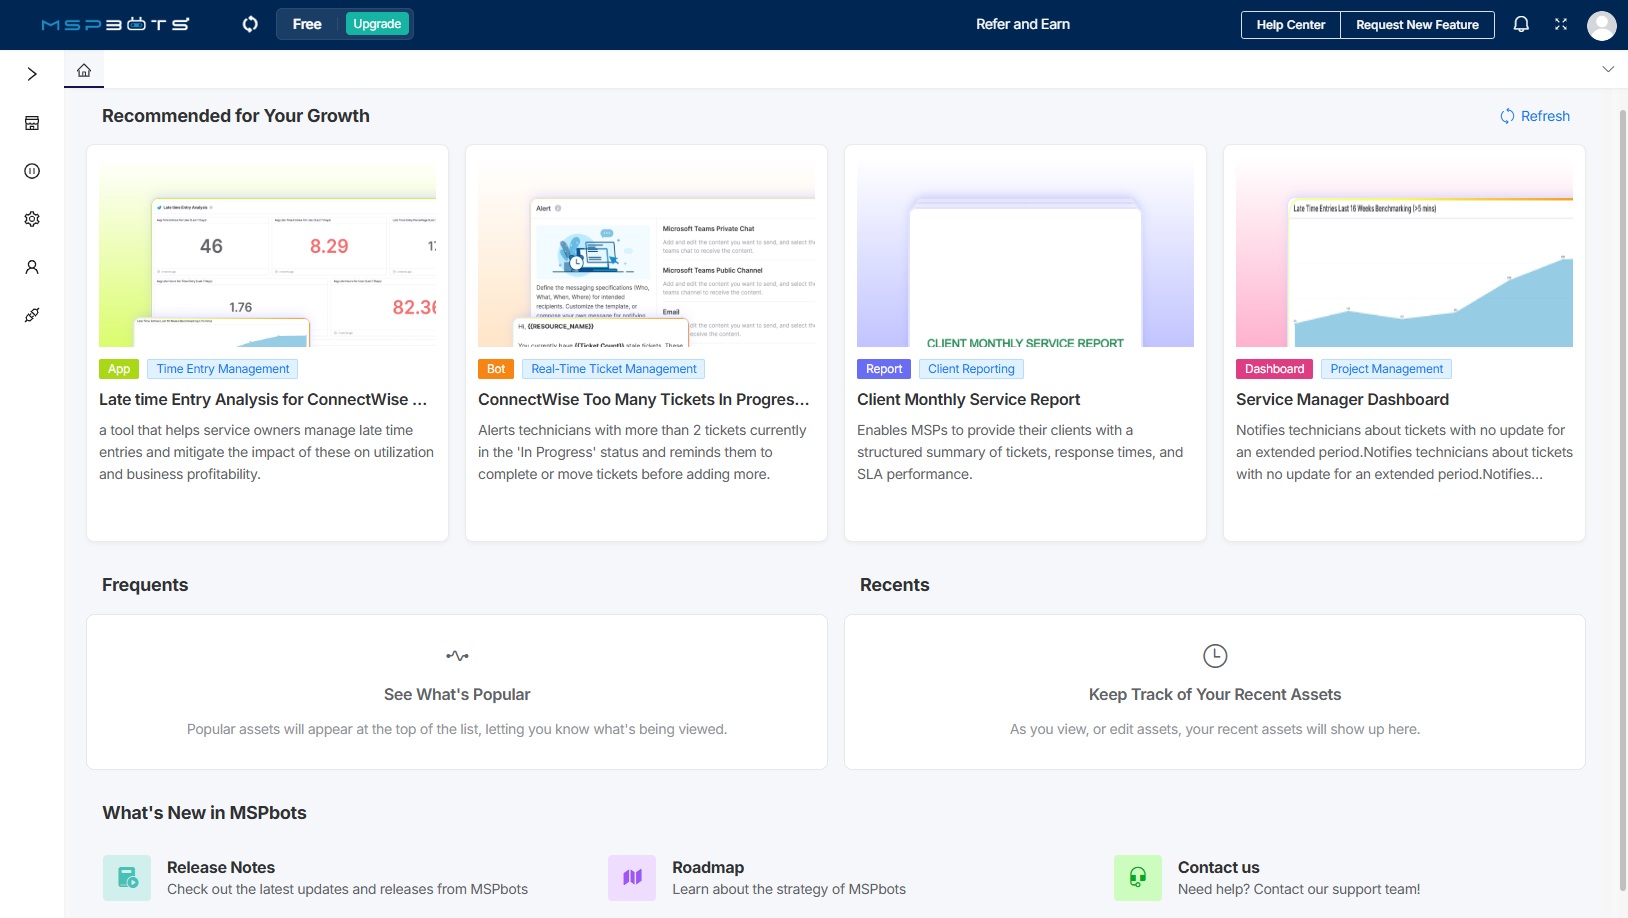Open the marketplace icon in the left sidebar
Viewport: 1628px width, 918px height.
pyautogui.click(x=32, y=123)
